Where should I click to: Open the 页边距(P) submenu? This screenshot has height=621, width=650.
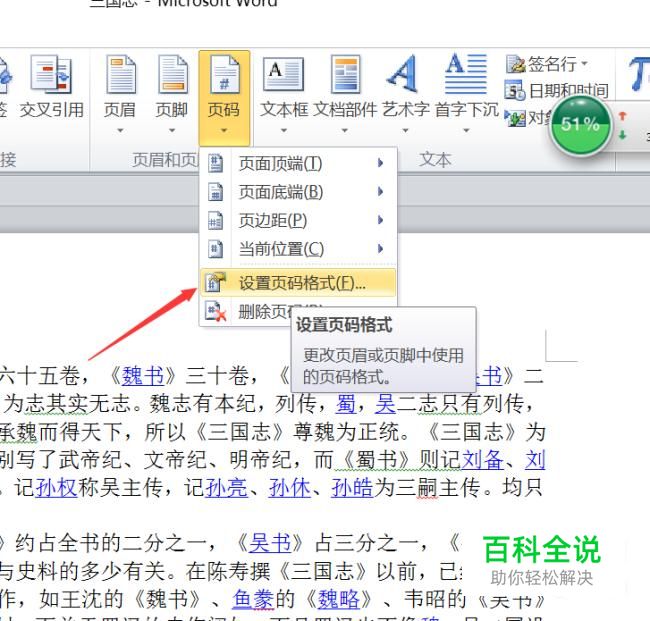click(298, 220)
